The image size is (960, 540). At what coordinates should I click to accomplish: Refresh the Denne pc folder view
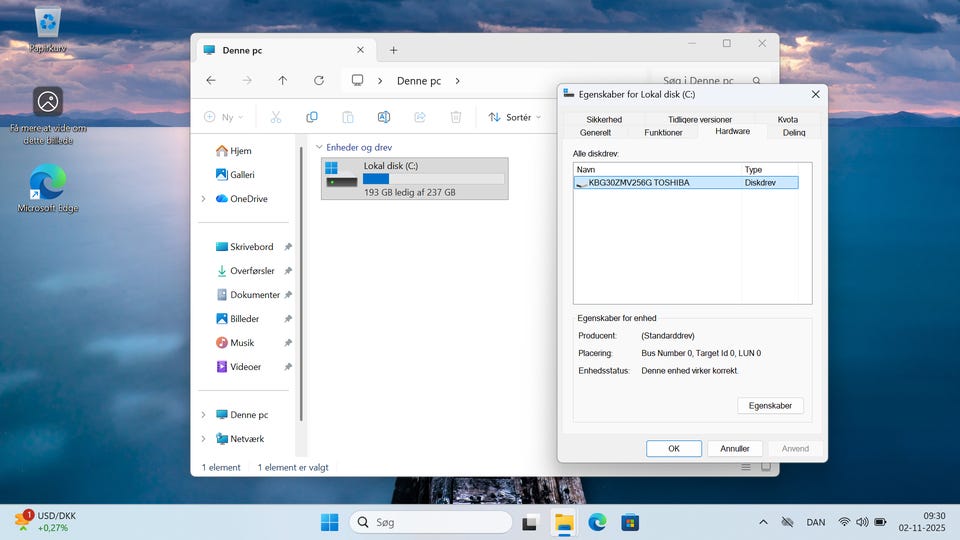[319, 81]
